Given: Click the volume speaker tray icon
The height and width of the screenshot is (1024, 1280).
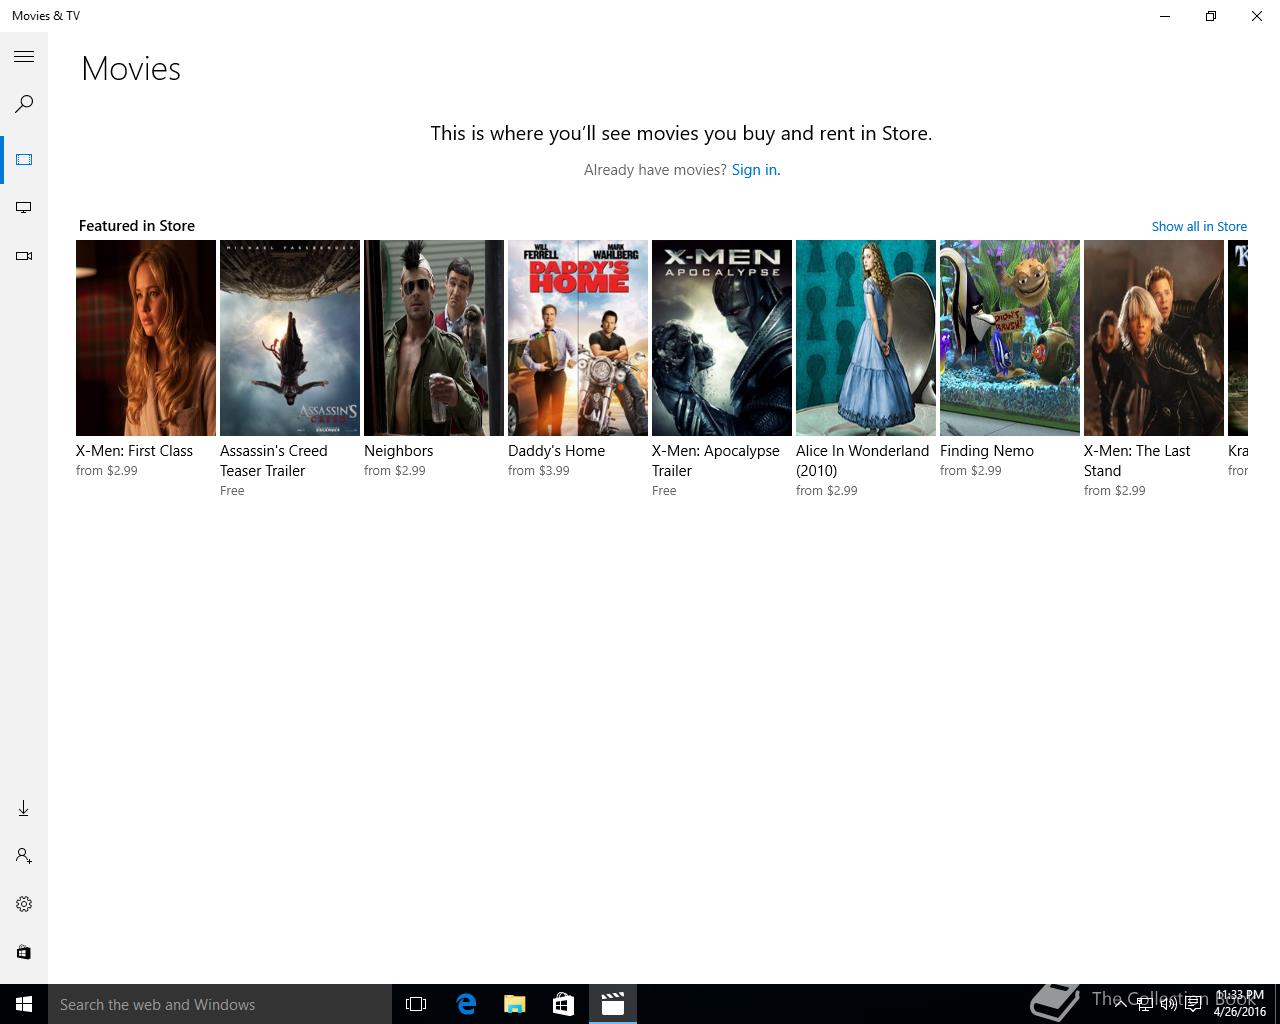Looking at the screenshot, I should click(1168, 1004).
